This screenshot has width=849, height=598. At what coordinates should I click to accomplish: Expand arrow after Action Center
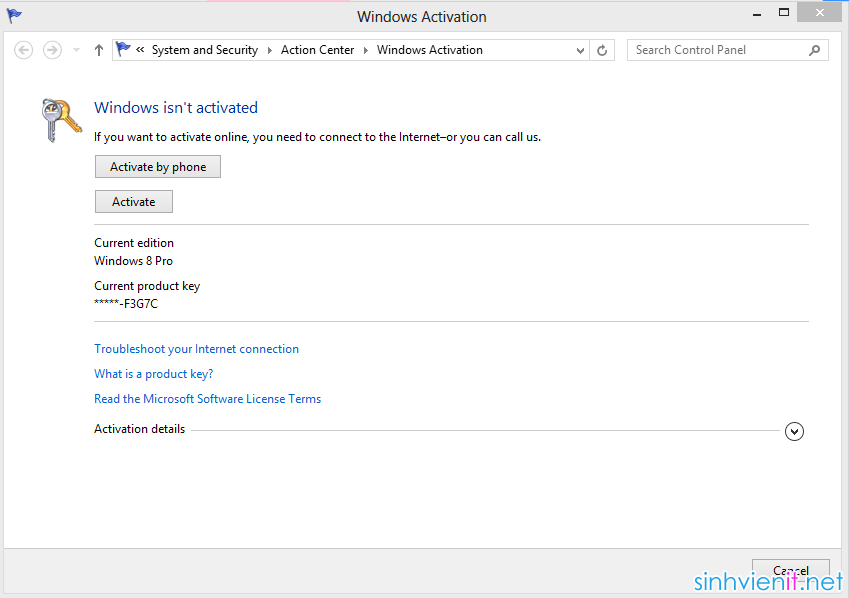365,50
